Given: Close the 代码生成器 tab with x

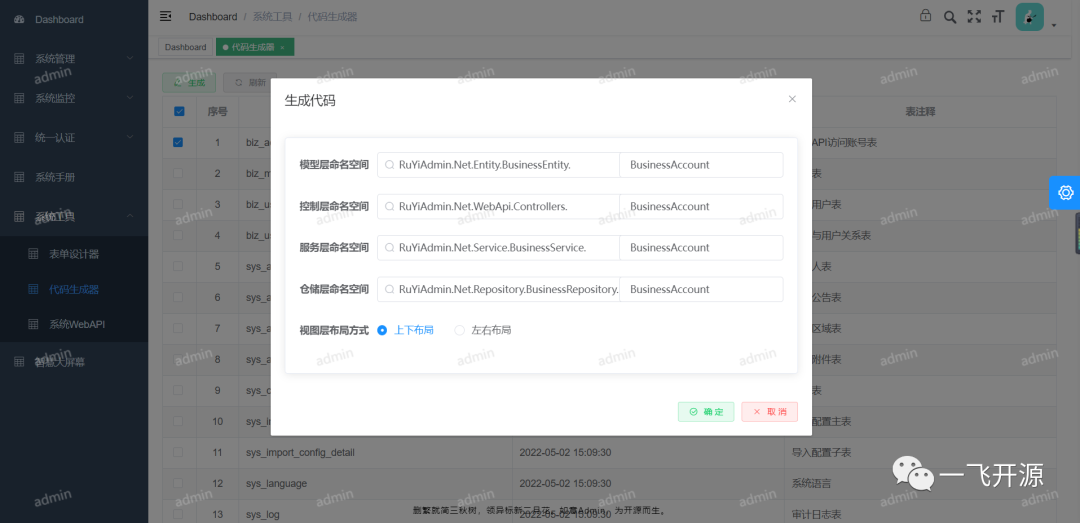Looking at the screenshot, I should tap(282, 48).
